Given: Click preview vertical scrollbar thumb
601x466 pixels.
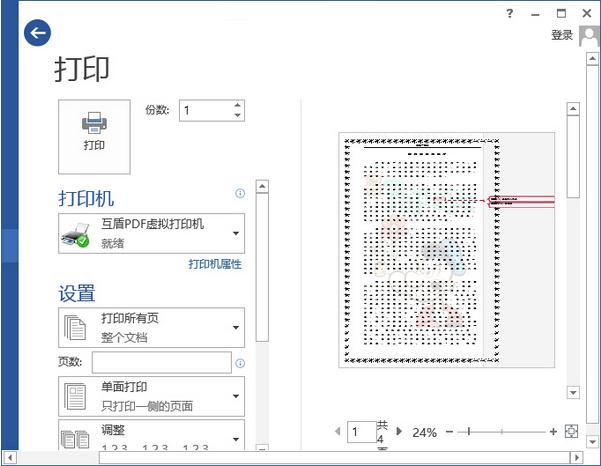Looking at the screenshot, I should [573, 156].
